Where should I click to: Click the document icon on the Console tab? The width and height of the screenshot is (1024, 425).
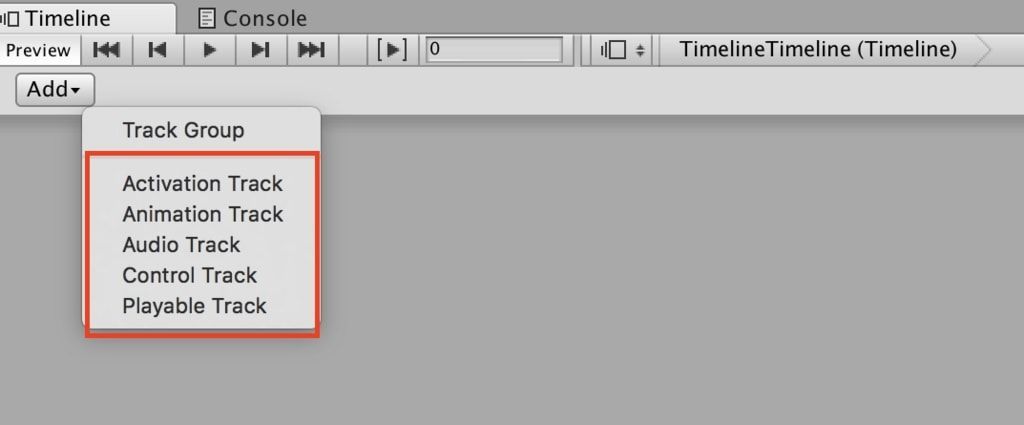coord(207,18)
